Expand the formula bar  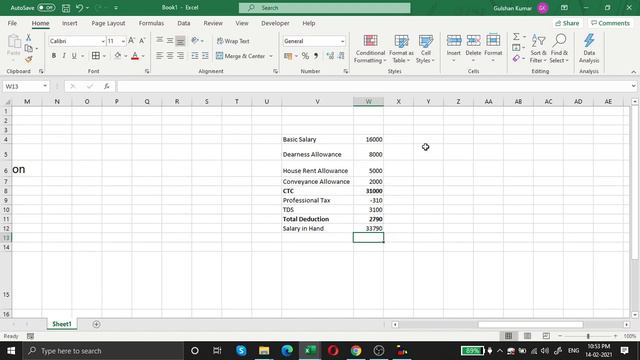[633, 86]
